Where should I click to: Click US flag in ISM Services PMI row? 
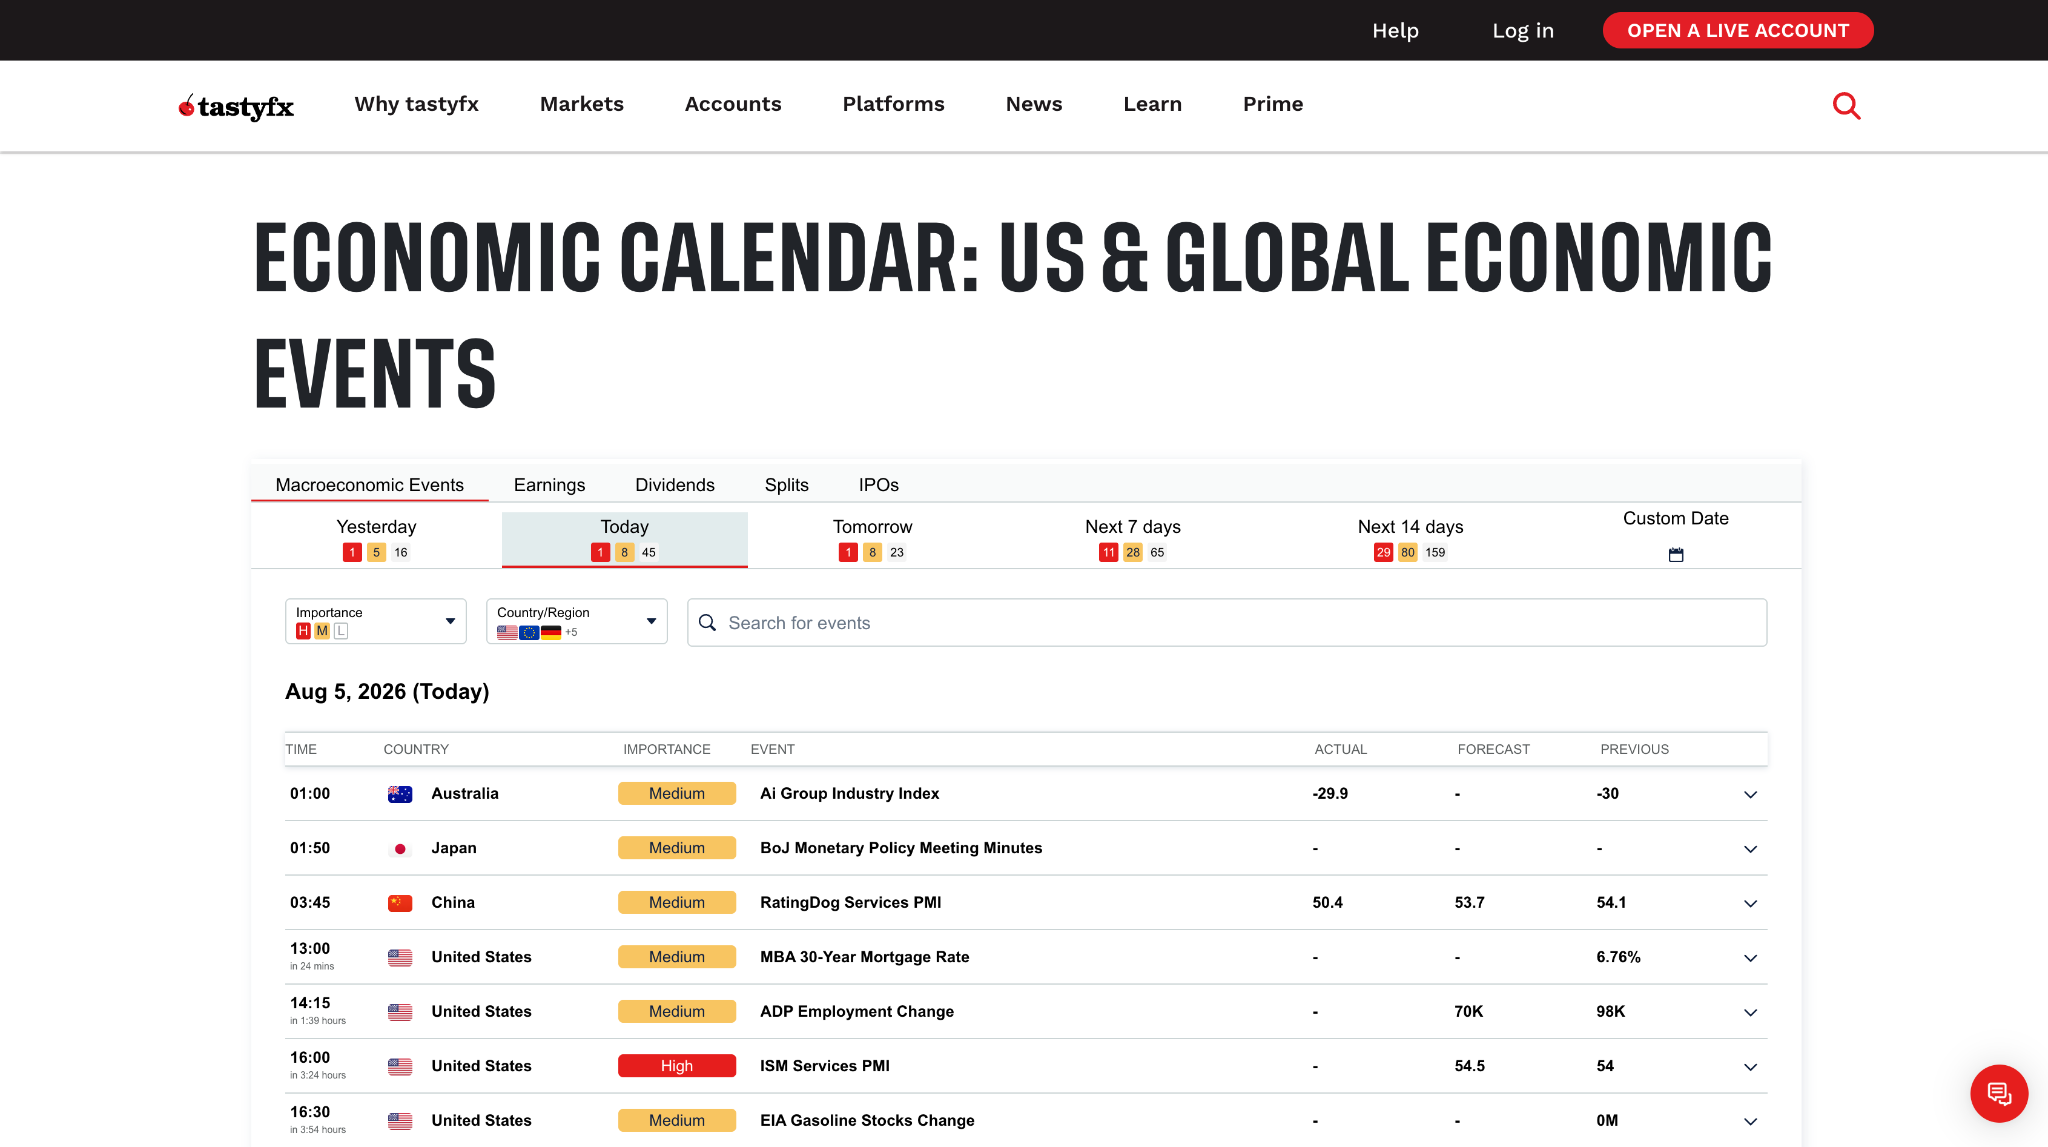coord(400,1066)
